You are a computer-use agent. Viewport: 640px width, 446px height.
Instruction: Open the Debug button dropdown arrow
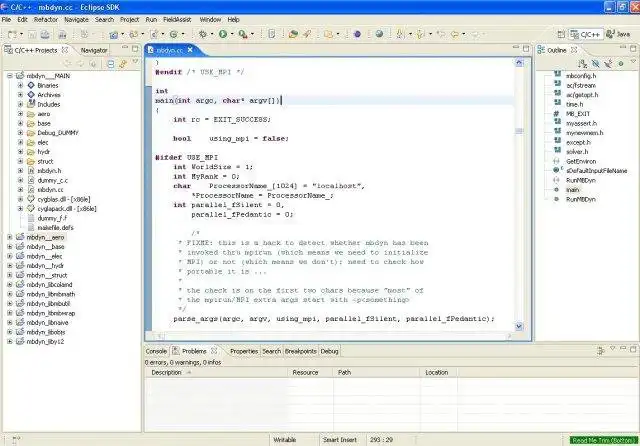tap(212, 35)
